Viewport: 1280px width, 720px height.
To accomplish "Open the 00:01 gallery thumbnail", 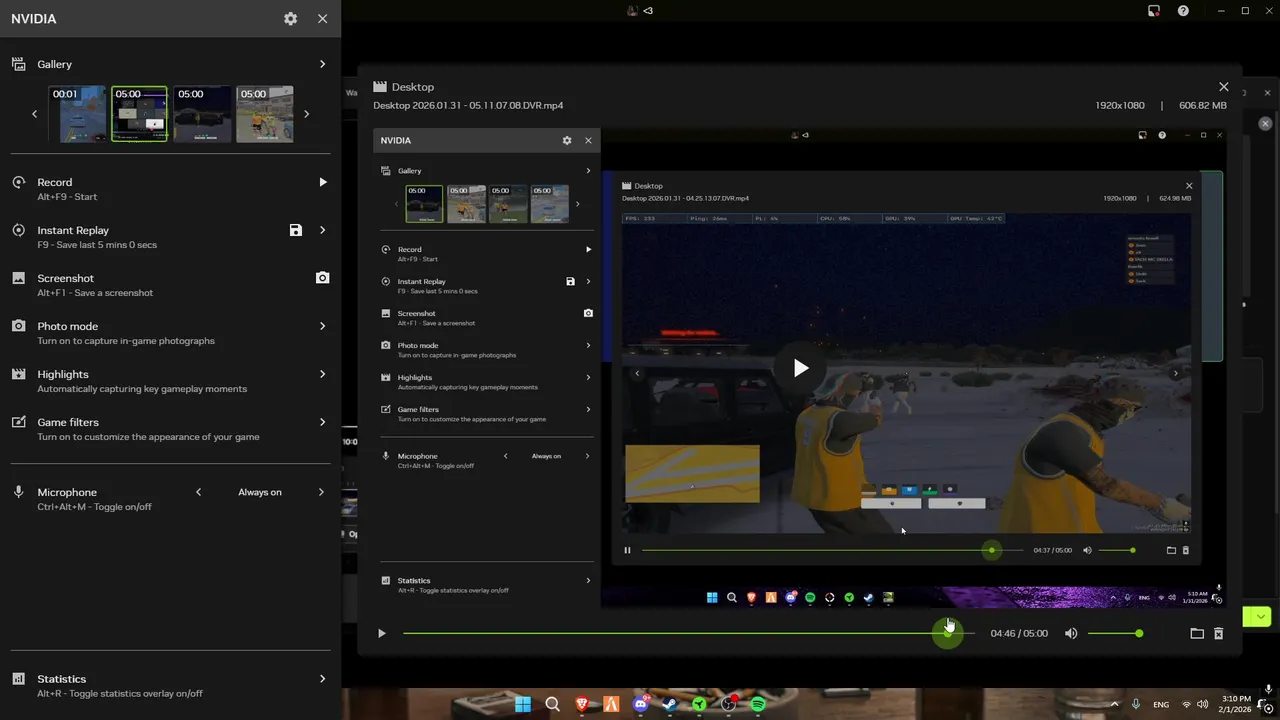I will tap(78, 114).
